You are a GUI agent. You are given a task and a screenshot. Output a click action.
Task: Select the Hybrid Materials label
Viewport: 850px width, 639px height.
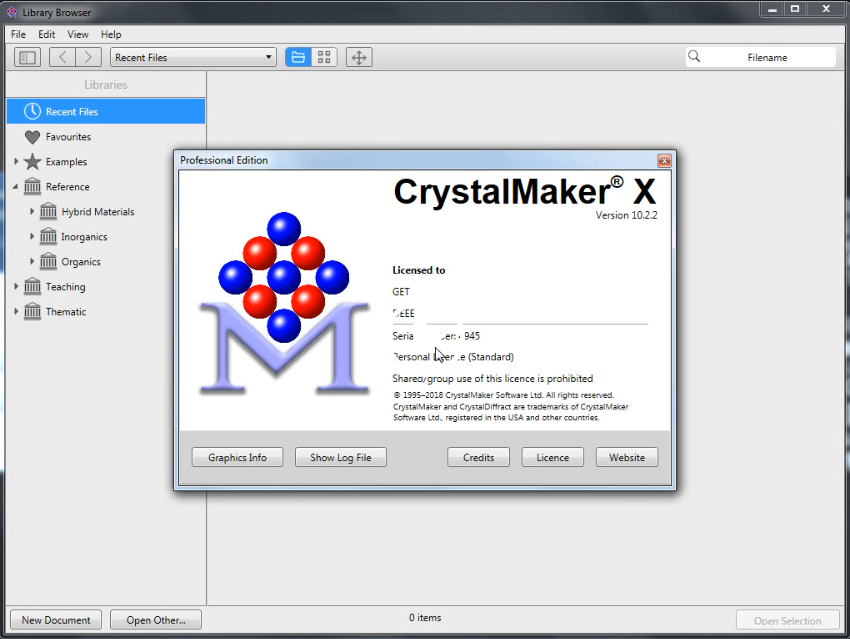click(98, 211)
